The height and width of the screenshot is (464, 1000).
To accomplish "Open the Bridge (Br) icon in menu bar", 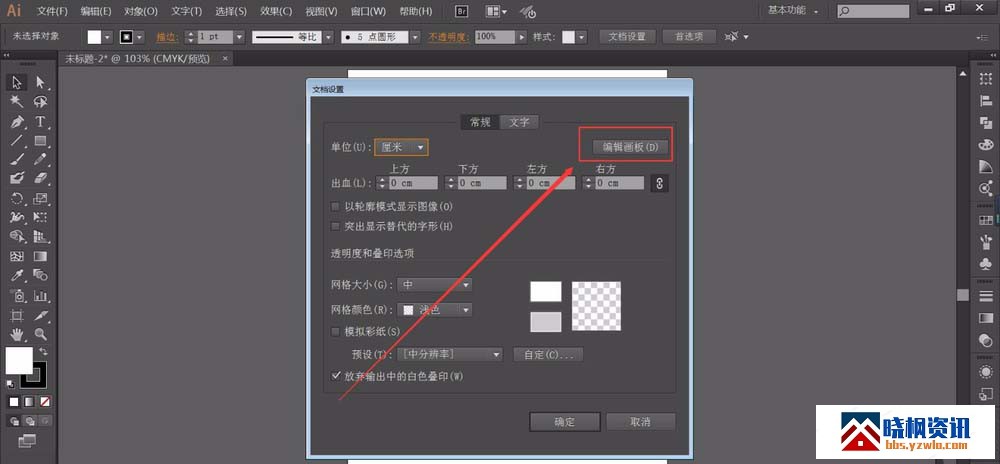I will (x=462, y=11).
